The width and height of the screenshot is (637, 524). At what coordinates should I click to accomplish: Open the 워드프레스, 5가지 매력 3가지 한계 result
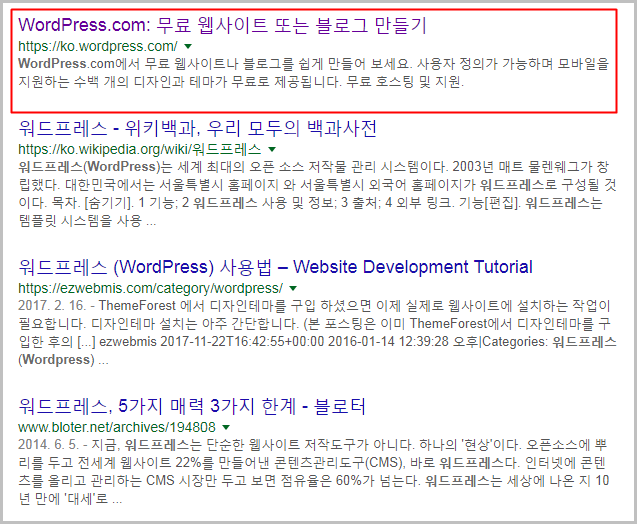(192, 406)
